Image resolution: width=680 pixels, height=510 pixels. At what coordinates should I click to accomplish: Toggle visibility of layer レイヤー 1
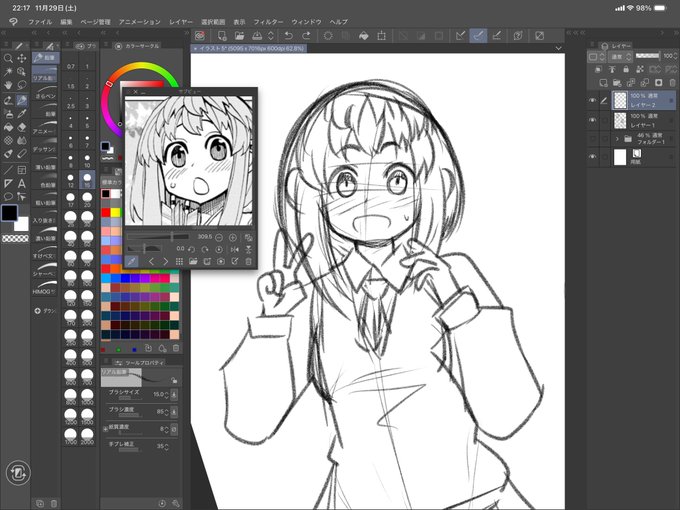[x=592, y=120]
